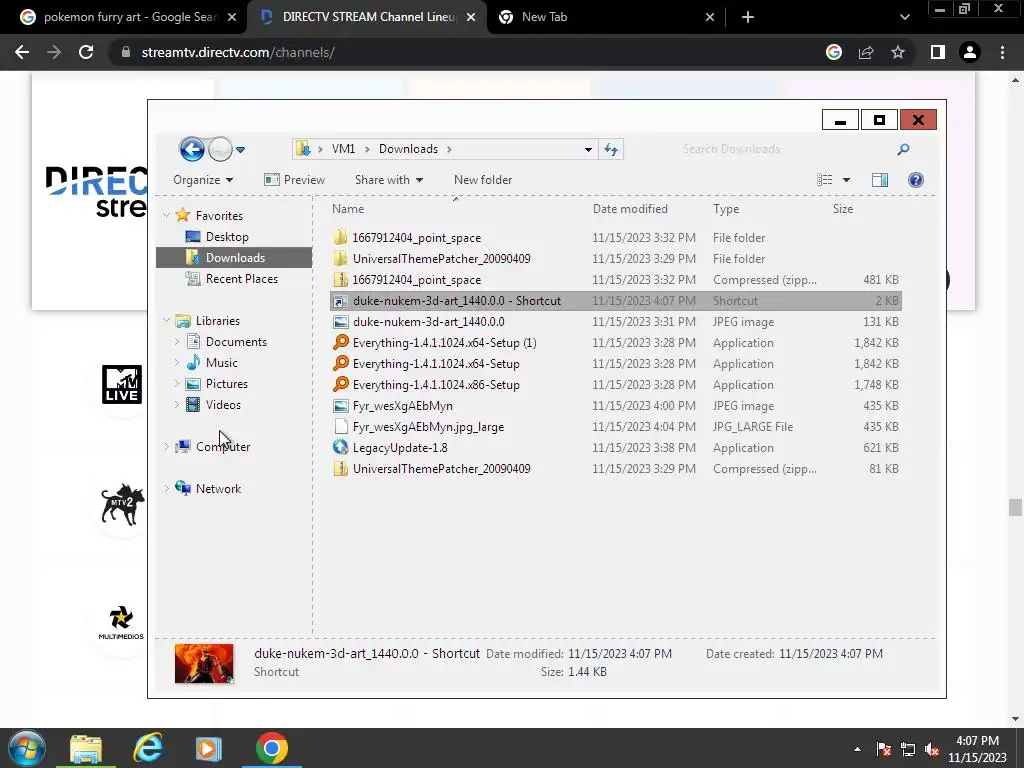This screenshot has height=768, width=1024.
Task: Click Preview in the Explorer toolbar
Action: 295,180
